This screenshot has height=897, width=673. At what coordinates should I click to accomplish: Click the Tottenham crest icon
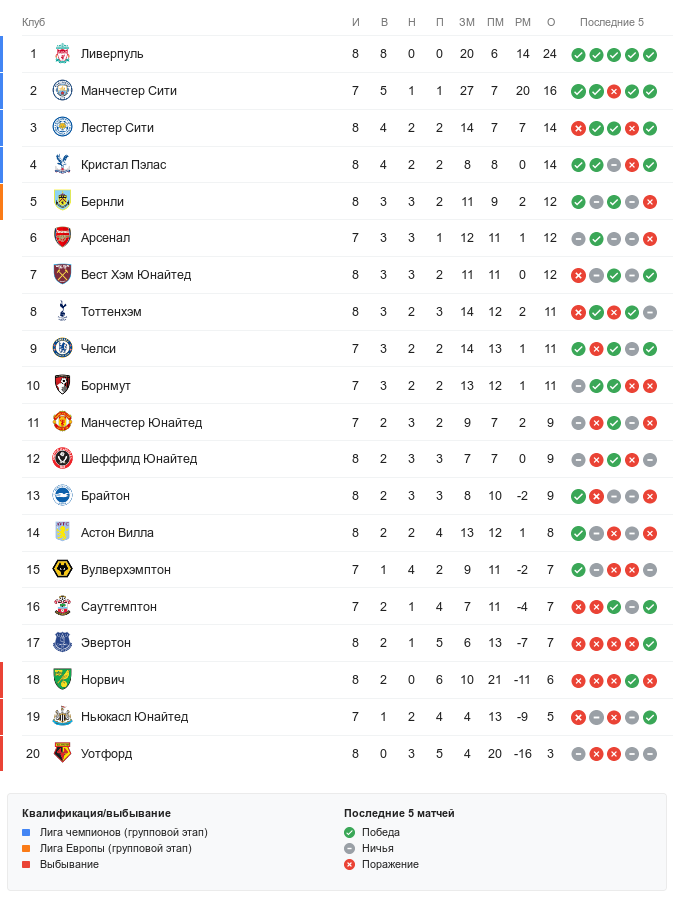(62, 312)
